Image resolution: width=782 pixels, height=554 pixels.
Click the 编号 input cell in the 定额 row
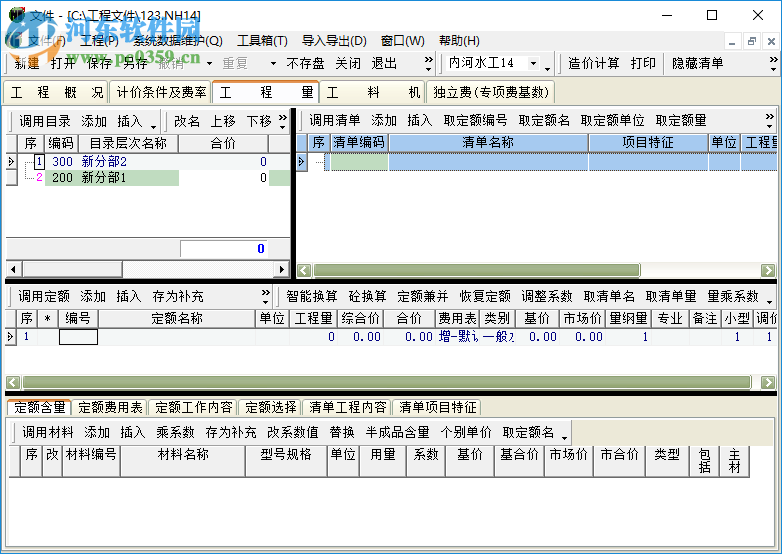click(78, 337)
